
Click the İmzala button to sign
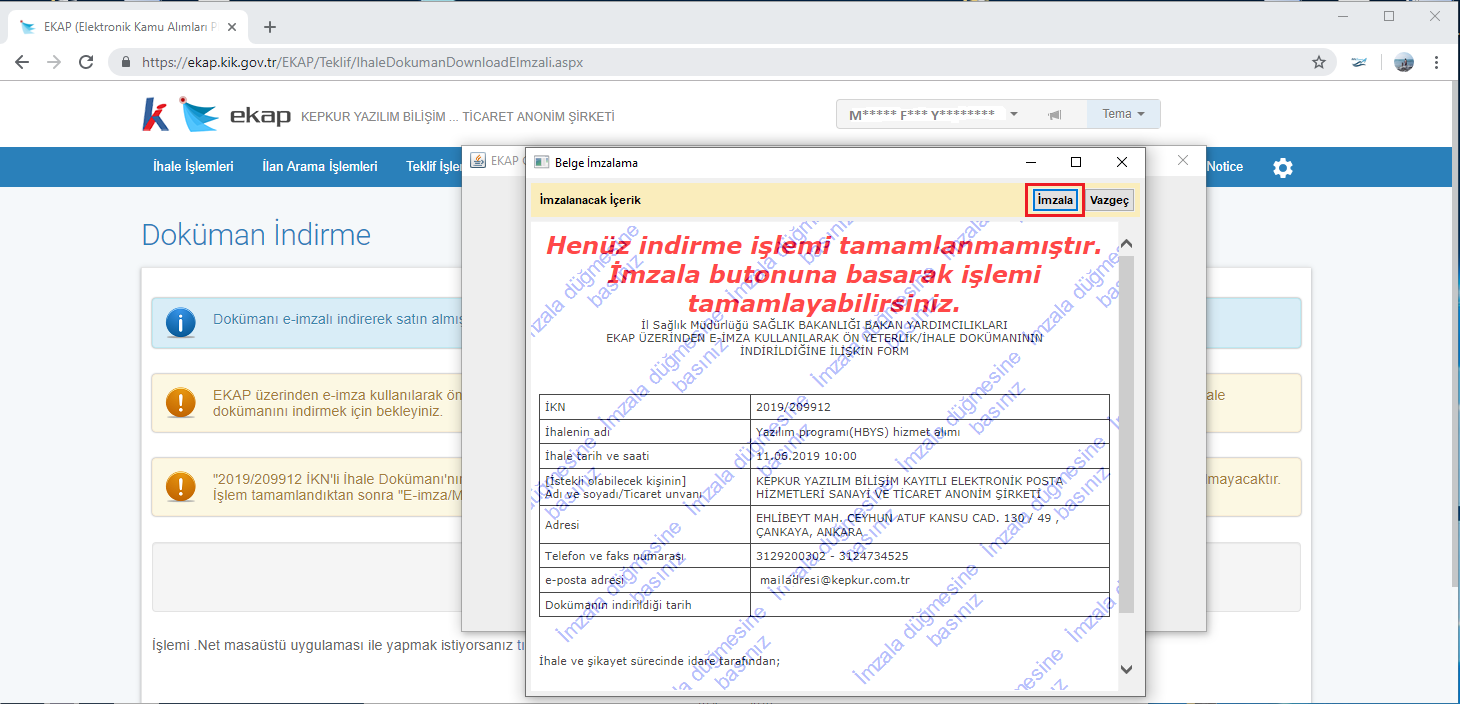[x=1055, y=200]
